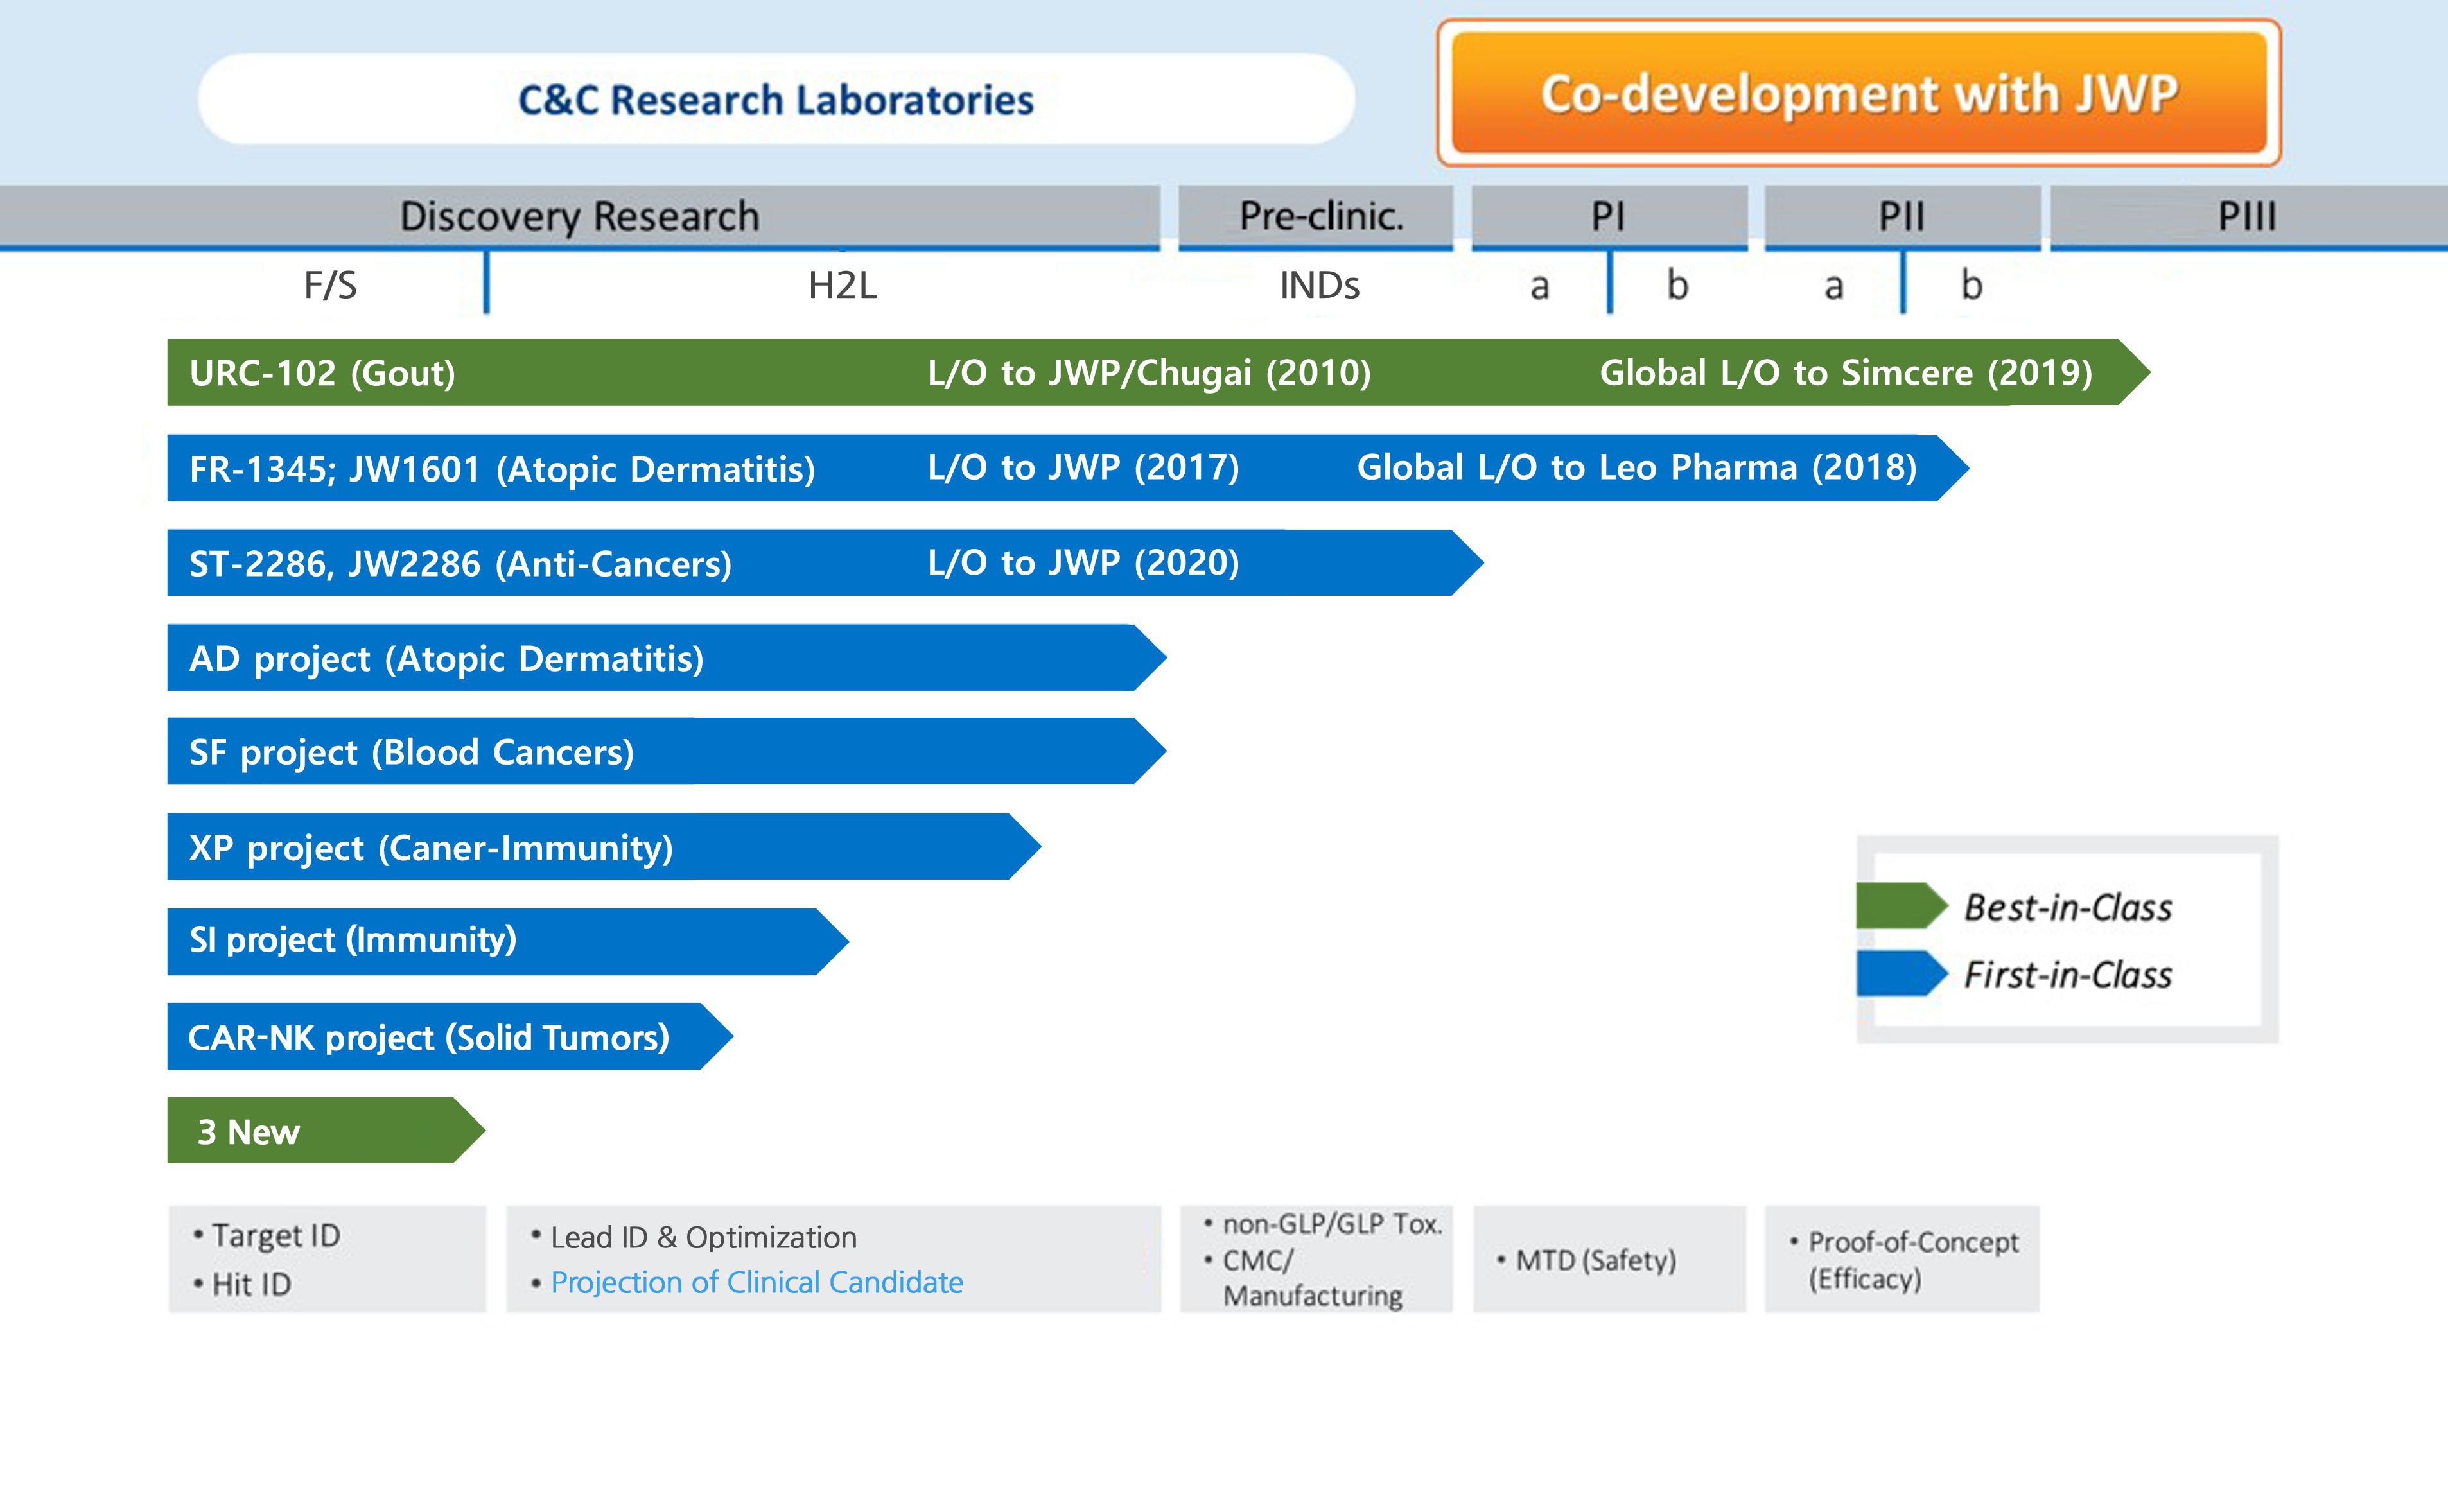Click Global L/O to Leo Pharma (2018)

(1637, 467)
